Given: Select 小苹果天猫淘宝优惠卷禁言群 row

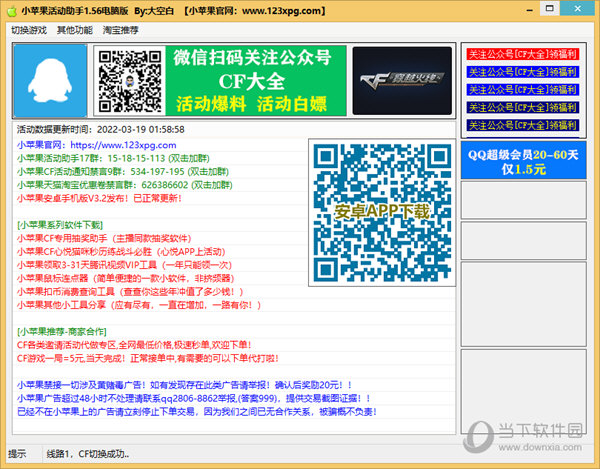Looking at the screenshot, I should (x=124, y=185).
